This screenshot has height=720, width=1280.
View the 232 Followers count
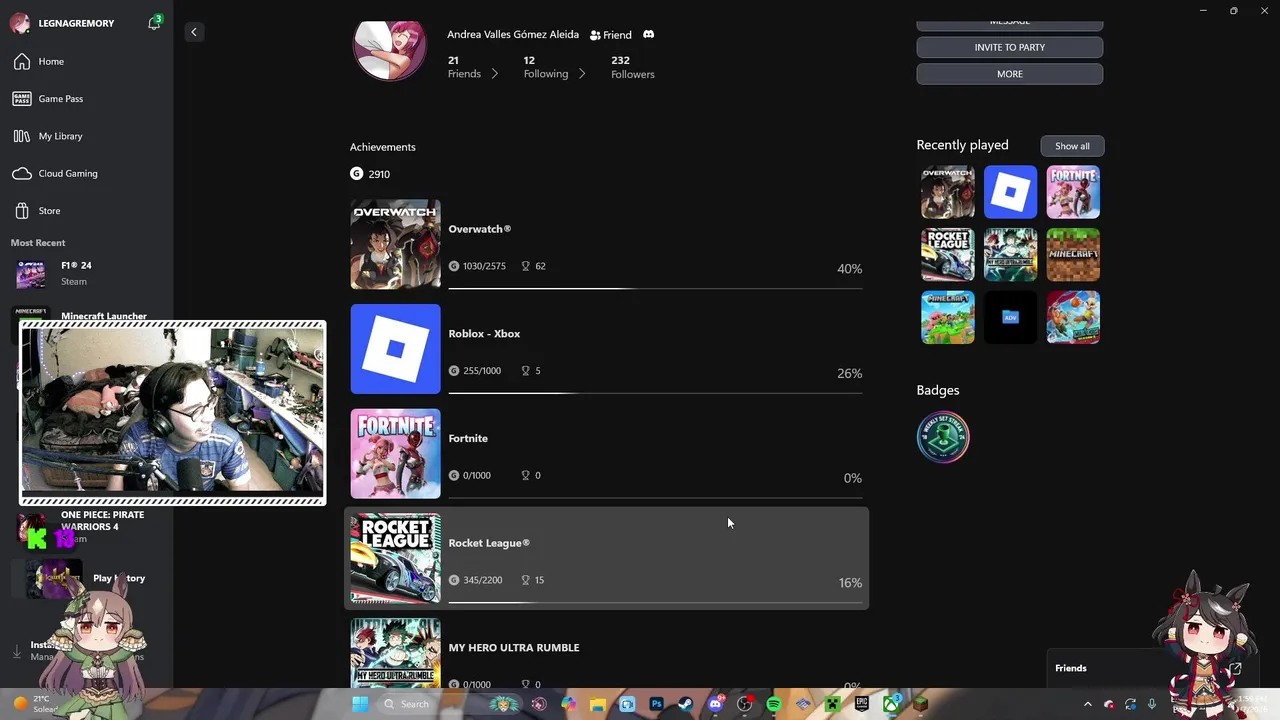(x=633, y=67)
